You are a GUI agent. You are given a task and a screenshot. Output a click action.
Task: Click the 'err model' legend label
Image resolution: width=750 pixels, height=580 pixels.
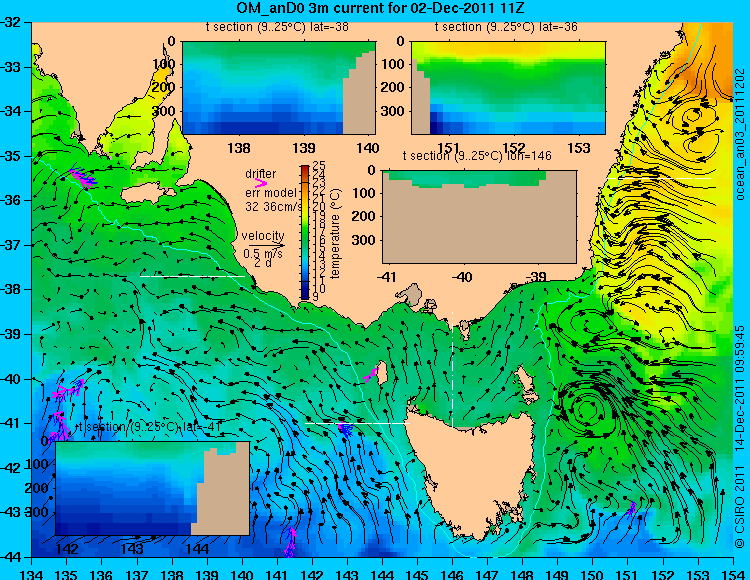pyautogui.click(x=271, y=193)
